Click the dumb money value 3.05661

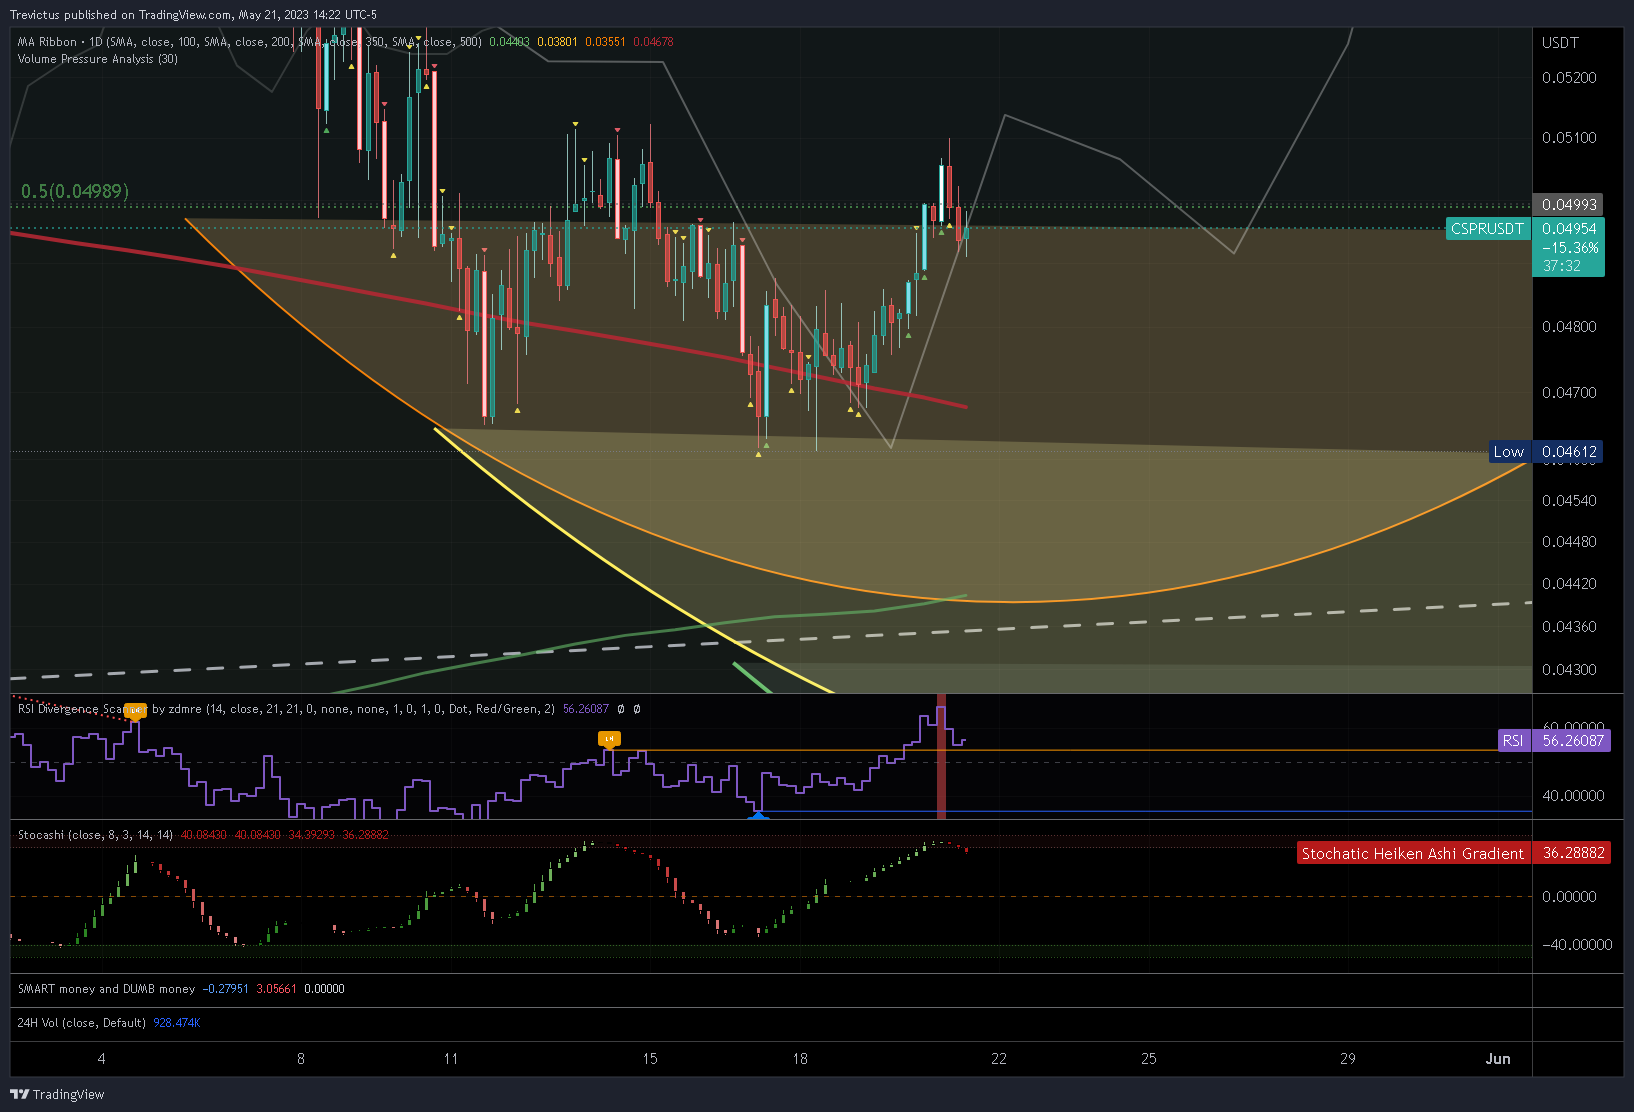(277, 989)
